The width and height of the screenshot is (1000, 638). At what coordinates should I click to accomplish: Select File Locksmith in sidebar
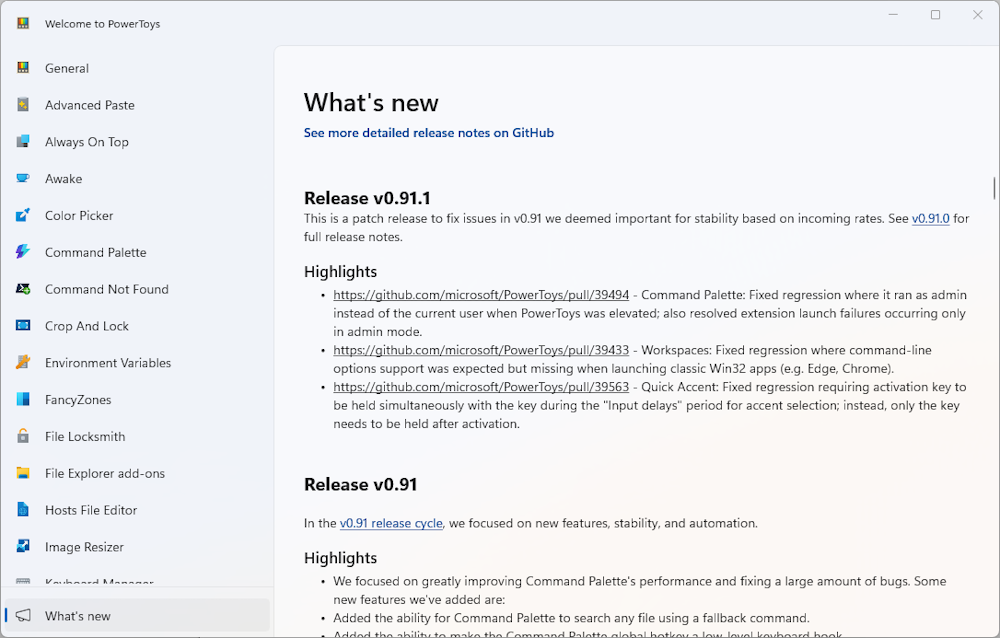(x=137, y=436)
